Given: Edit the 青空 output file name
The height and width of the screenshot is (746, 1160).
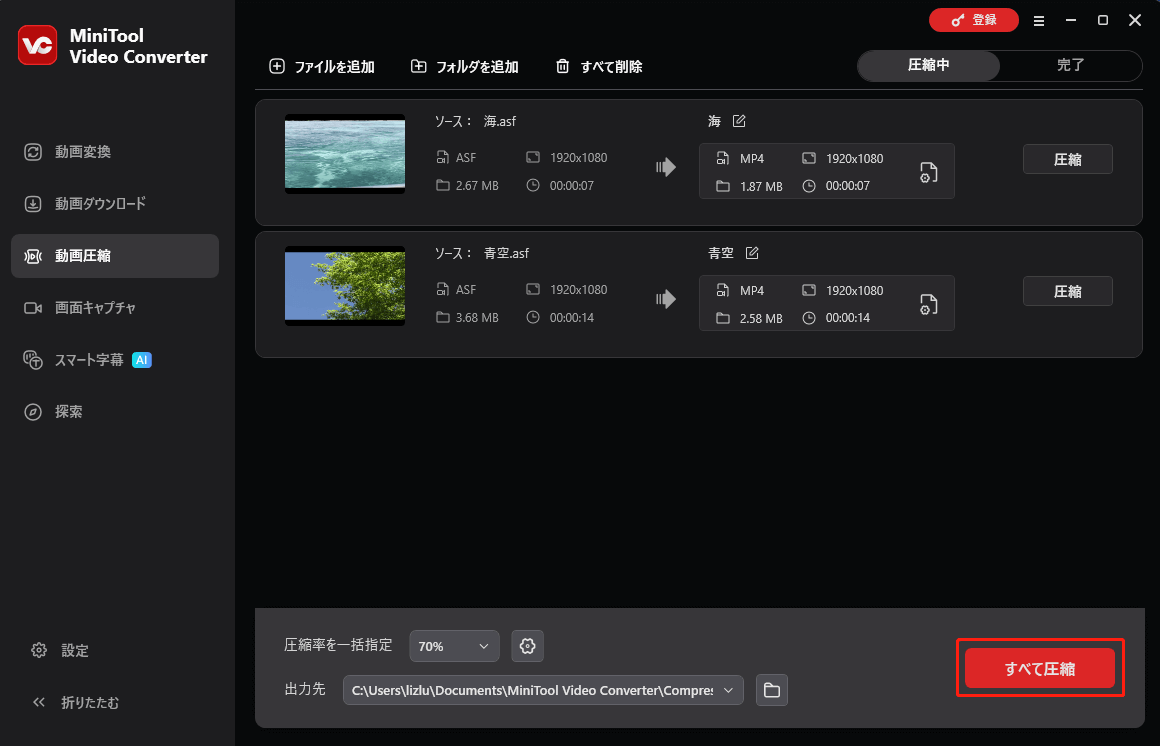Looking at the screenshot, I should (x=751, y=252).
